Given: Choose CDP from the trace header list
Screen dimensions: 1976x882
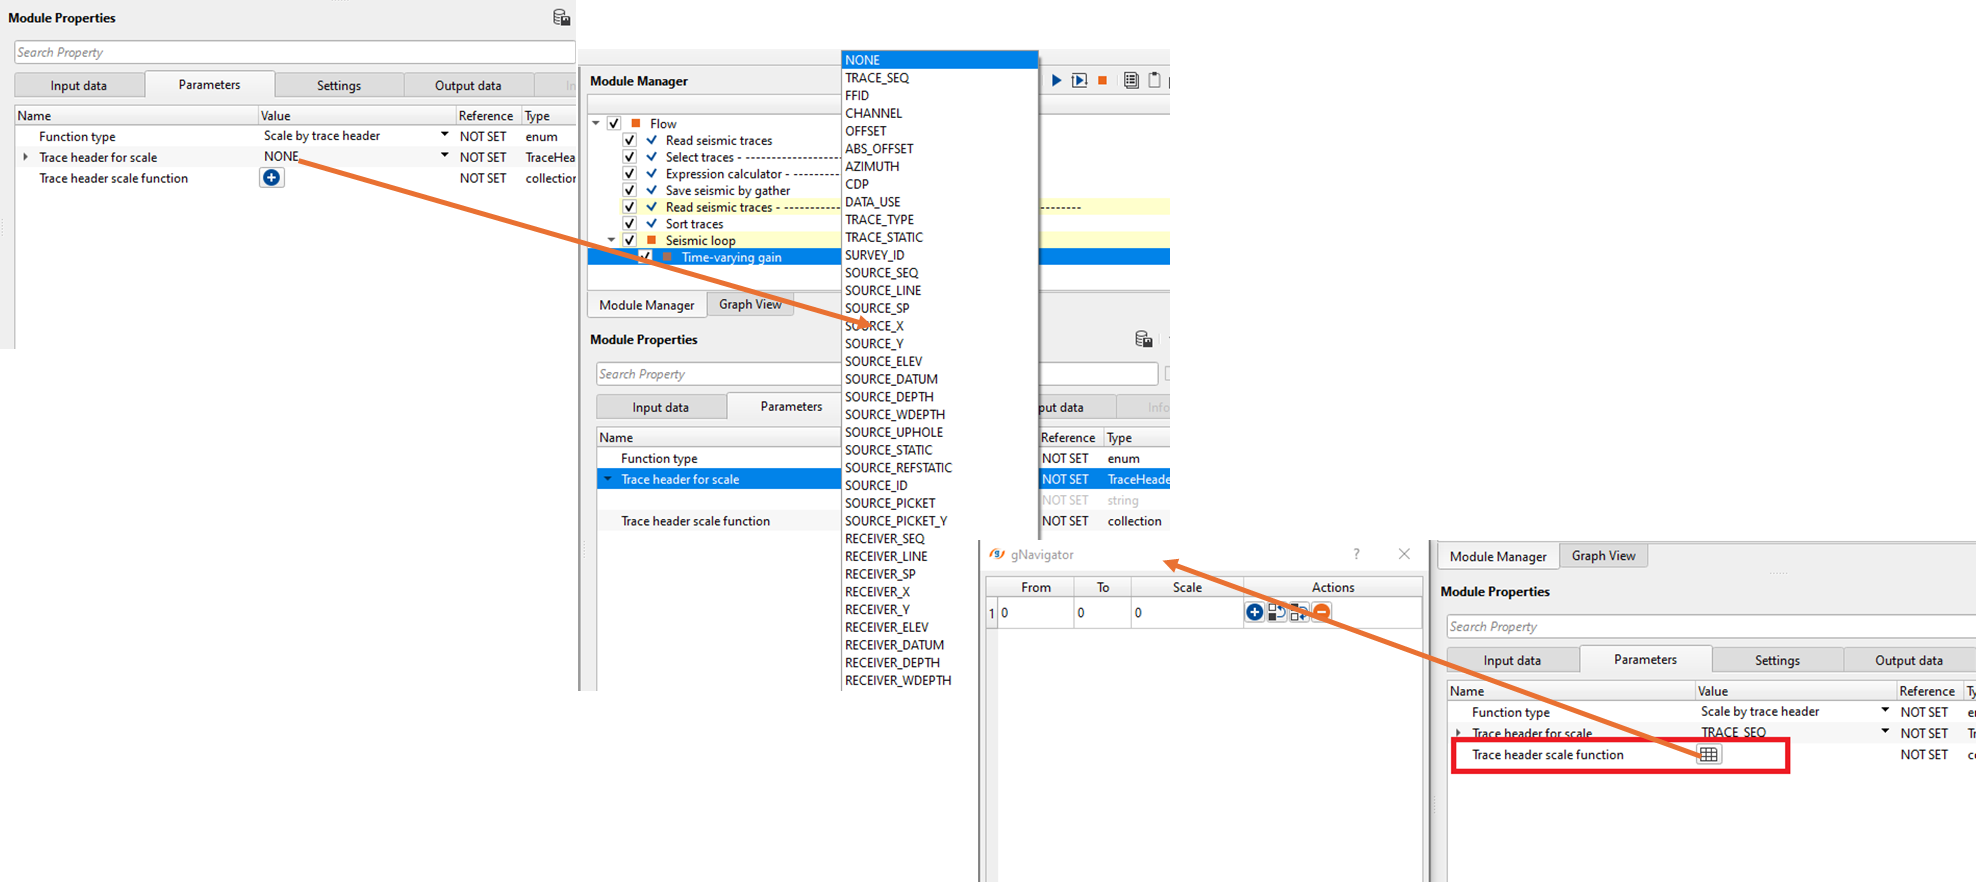Looking at the screenshot, I should 857,184.
